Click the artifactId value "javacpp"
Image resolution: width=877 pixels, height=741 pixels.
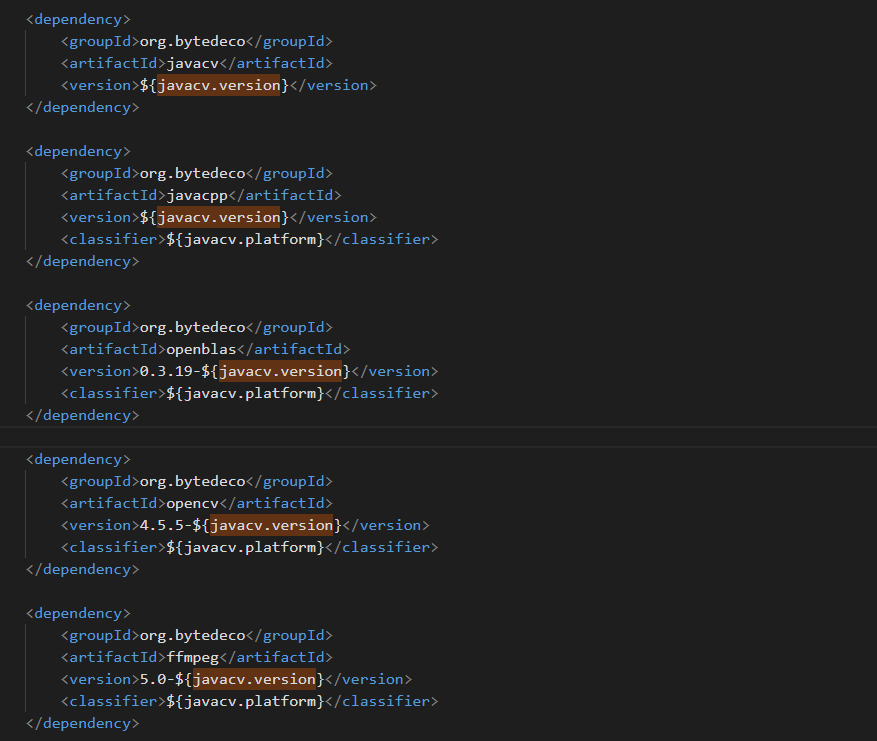pyautogui.click(x=197, y=195)
